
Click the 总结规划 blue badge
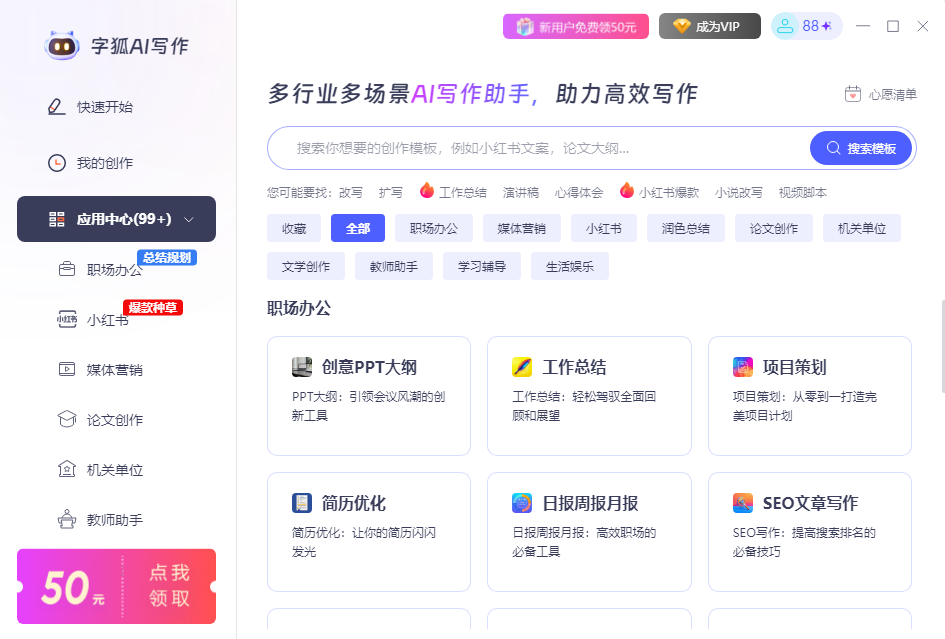point(167,257)
